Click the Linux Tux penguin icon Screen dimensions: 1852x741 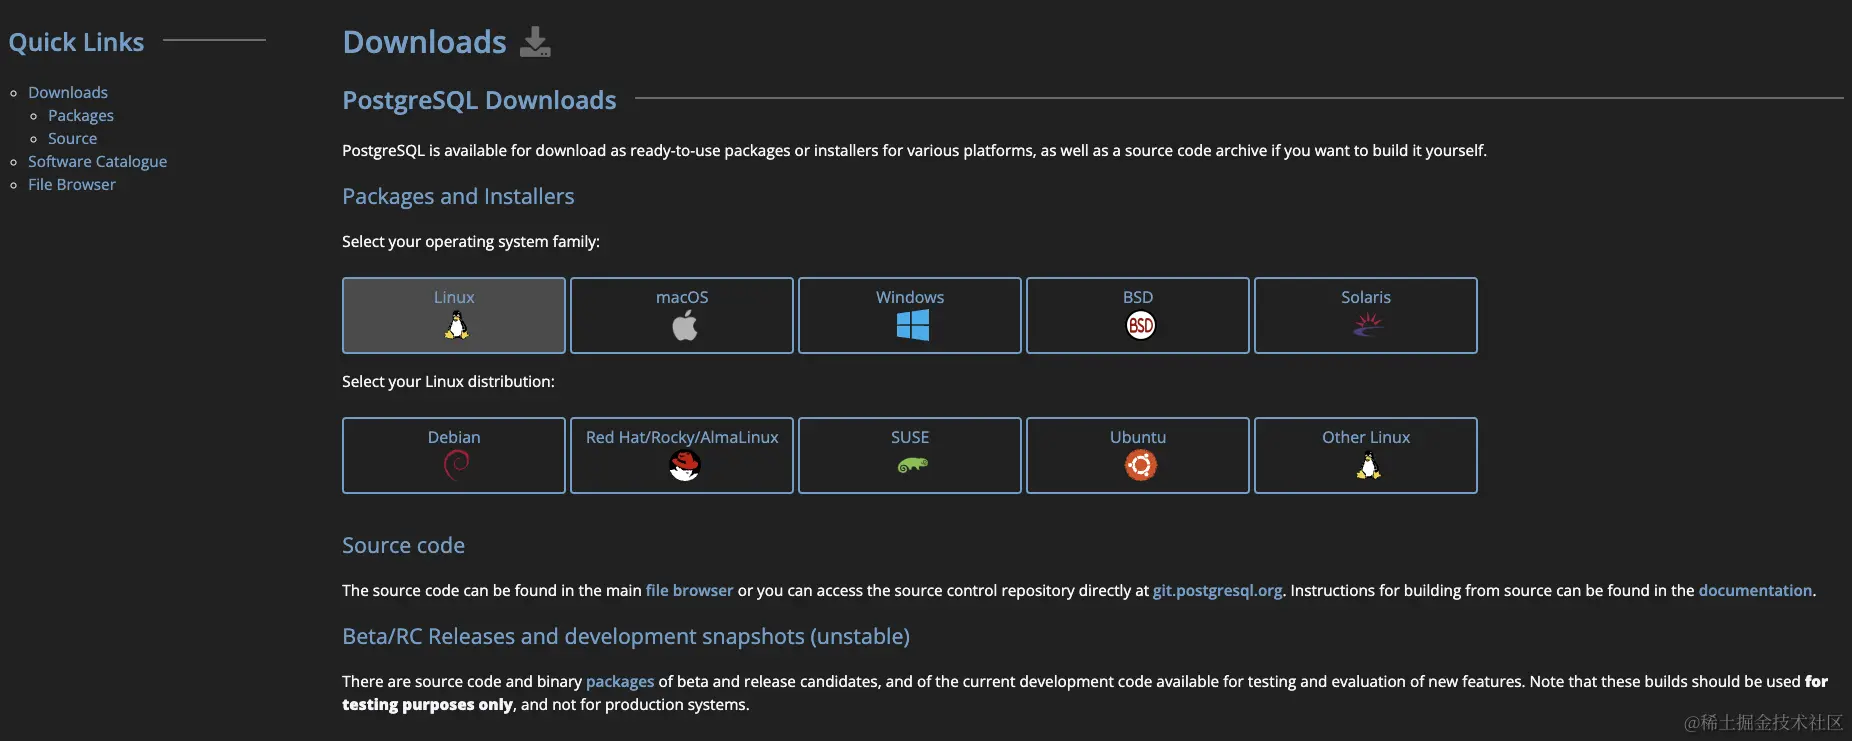[456, 325]
